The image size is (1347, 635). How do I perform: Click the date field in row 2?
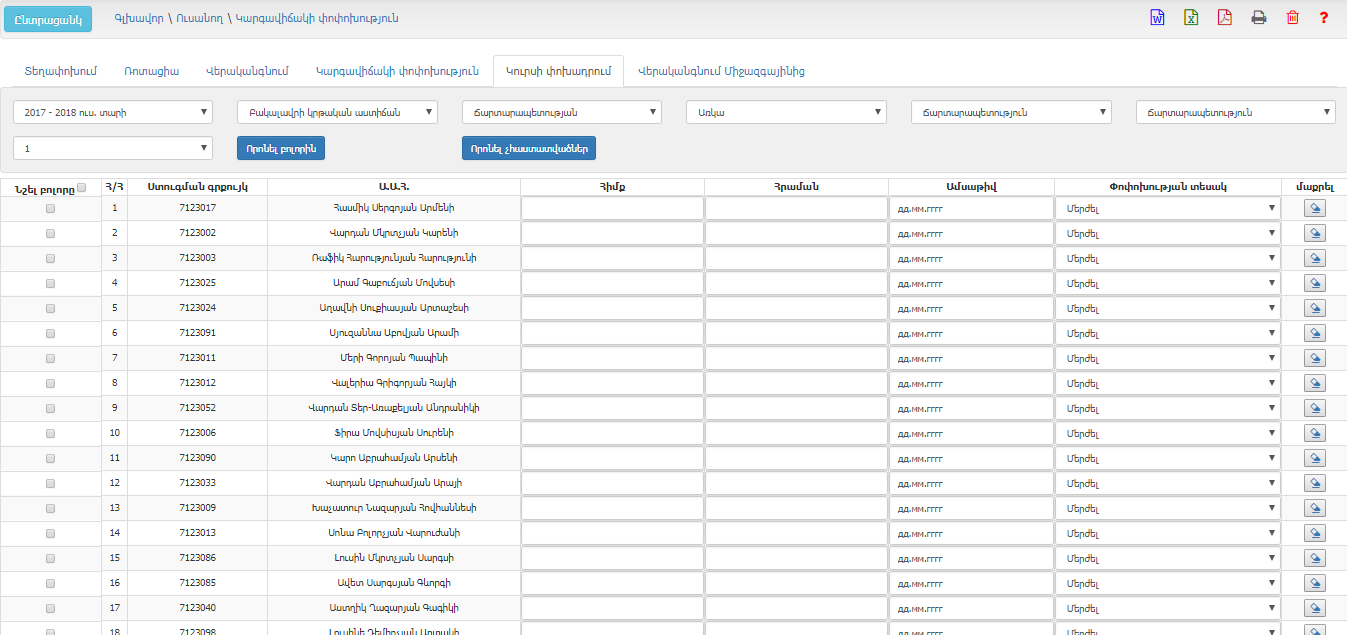pos(970,233)
